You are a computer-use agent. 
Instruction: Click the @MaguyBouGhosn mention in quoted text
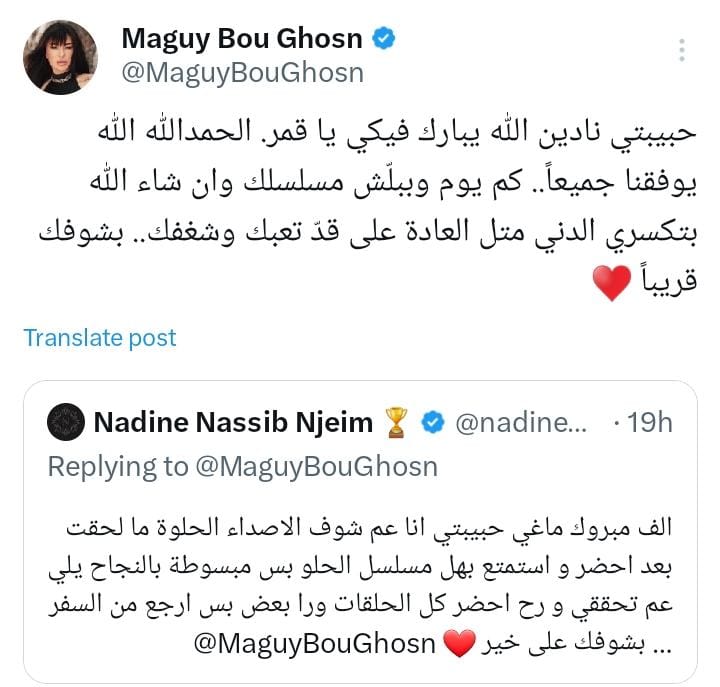pos(315,643)
